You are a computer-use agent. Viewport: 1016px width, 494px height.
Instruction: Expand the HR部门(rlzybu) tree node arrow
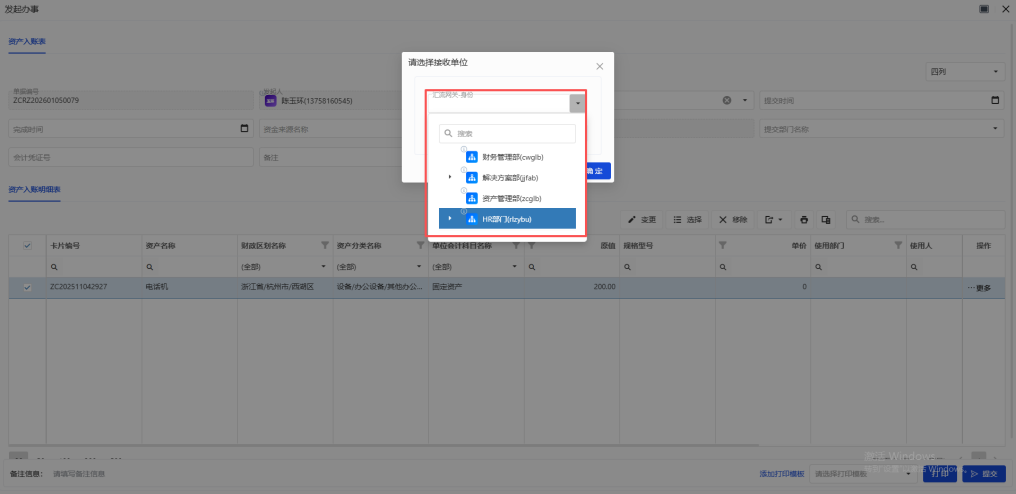tap(450, 218)
